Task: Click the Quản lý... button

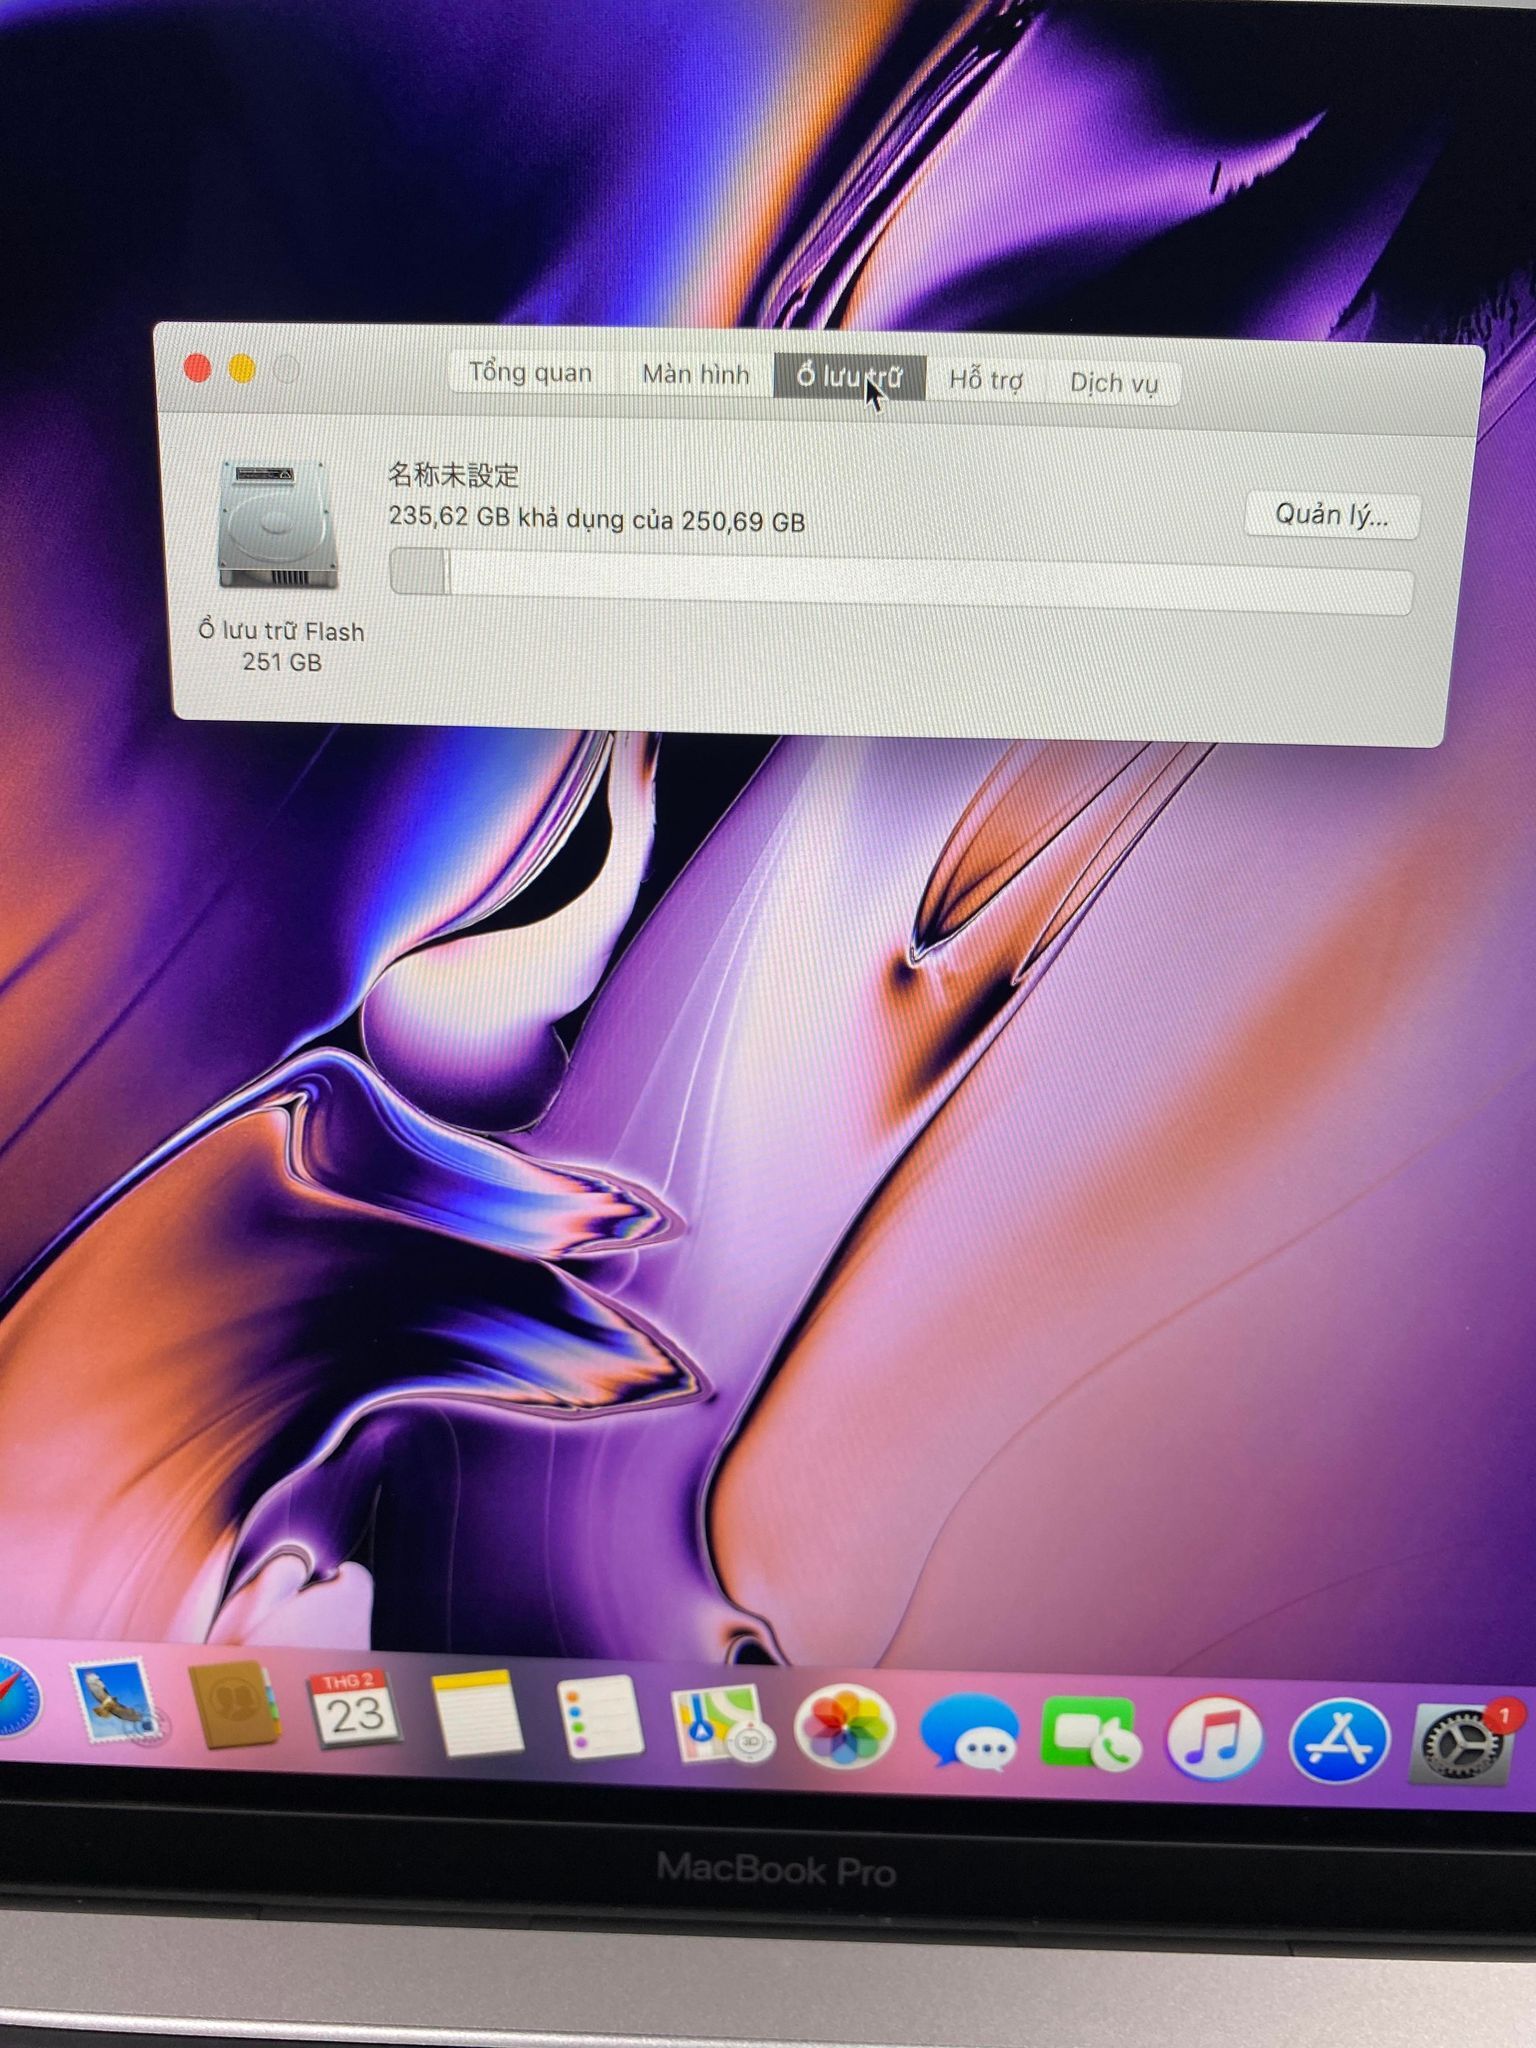Action: [x=1331, y=515]
